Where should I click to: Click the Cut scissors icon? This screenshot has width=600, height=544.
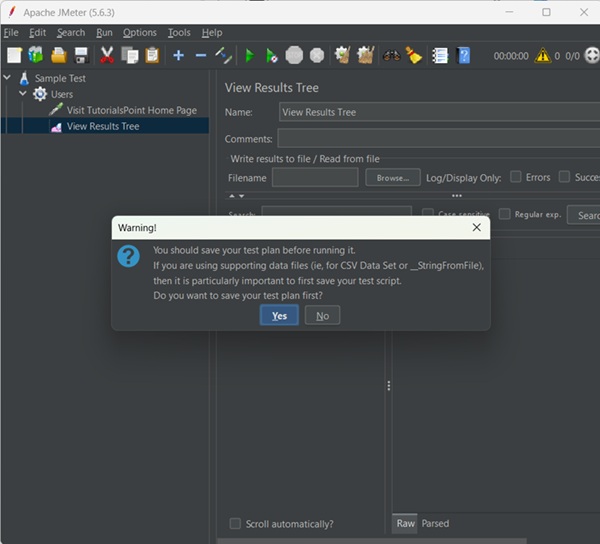click(x=108, y=55)
